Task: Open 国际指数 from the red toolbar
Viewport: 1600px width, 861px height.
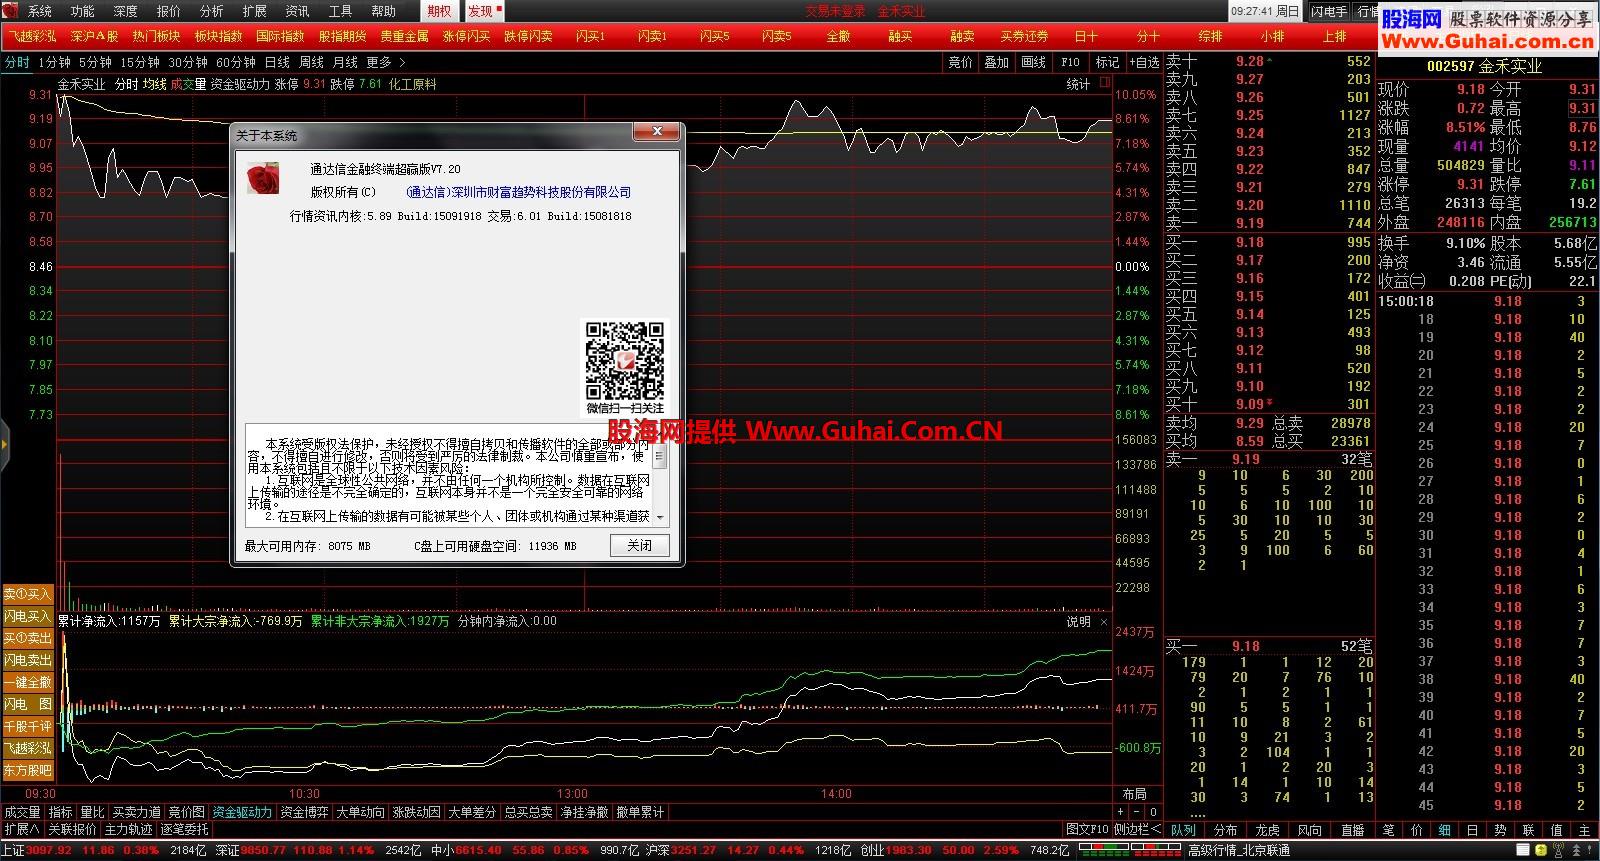Action: pyautogui.click(x=280, y=36)
